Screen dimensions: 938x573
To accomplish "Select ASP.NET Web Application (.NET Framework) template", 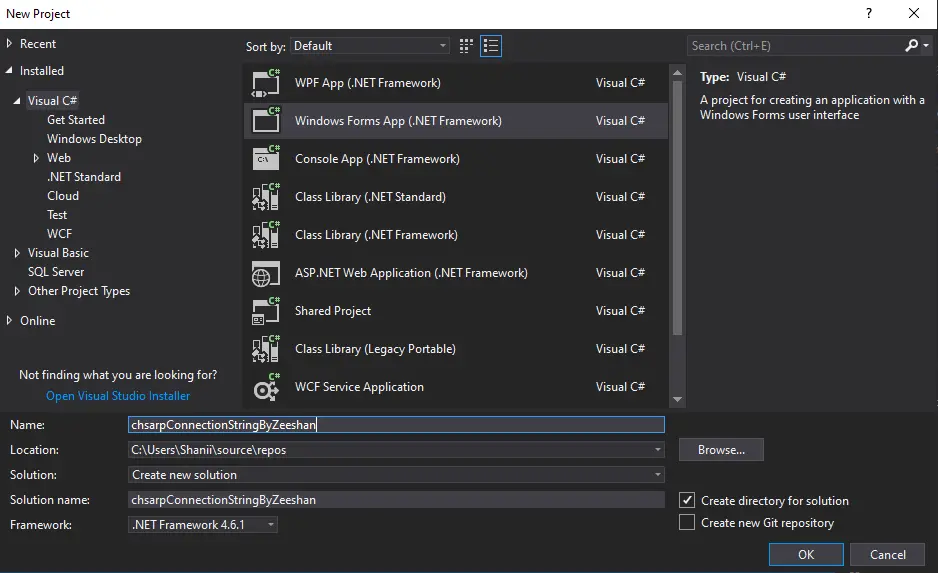I will pos(455,273).
